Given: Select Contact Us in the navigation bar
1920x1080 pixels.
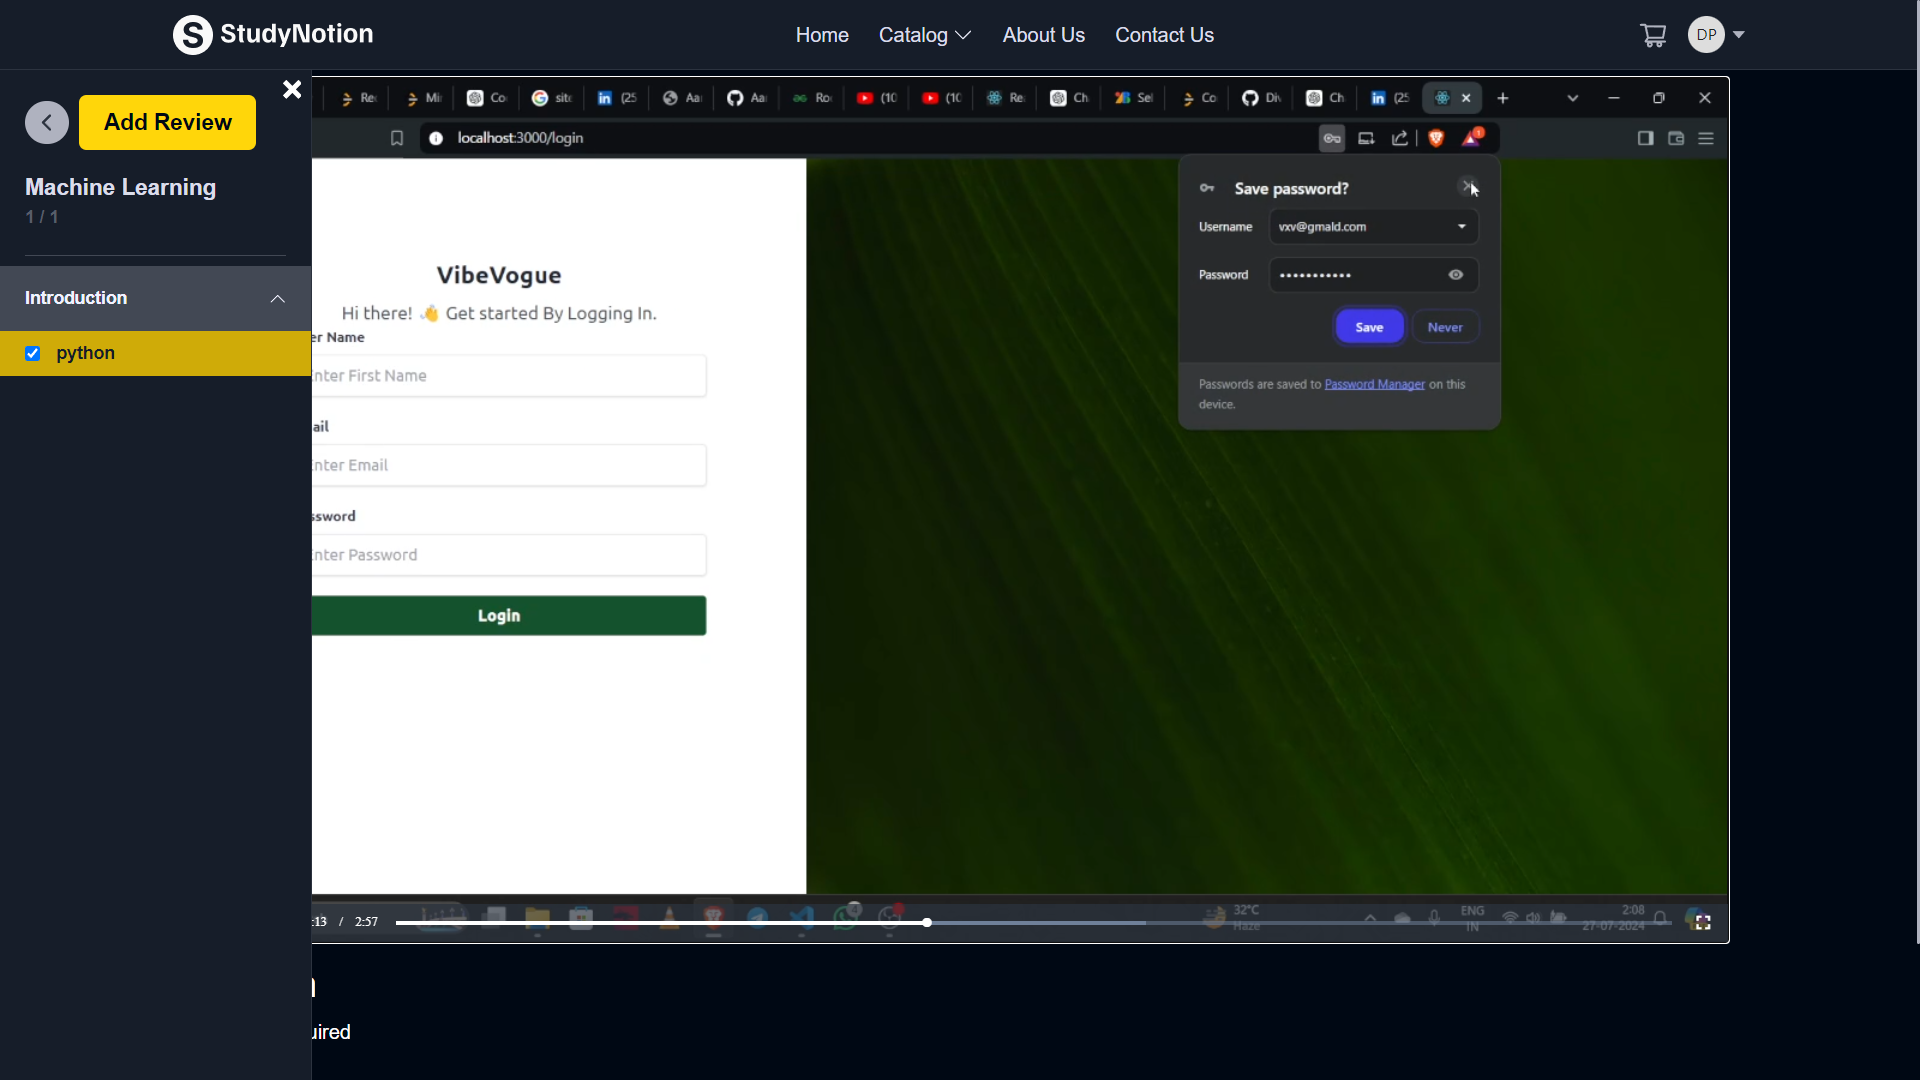Looking at the screenshot, I should tap(1164, 34).
